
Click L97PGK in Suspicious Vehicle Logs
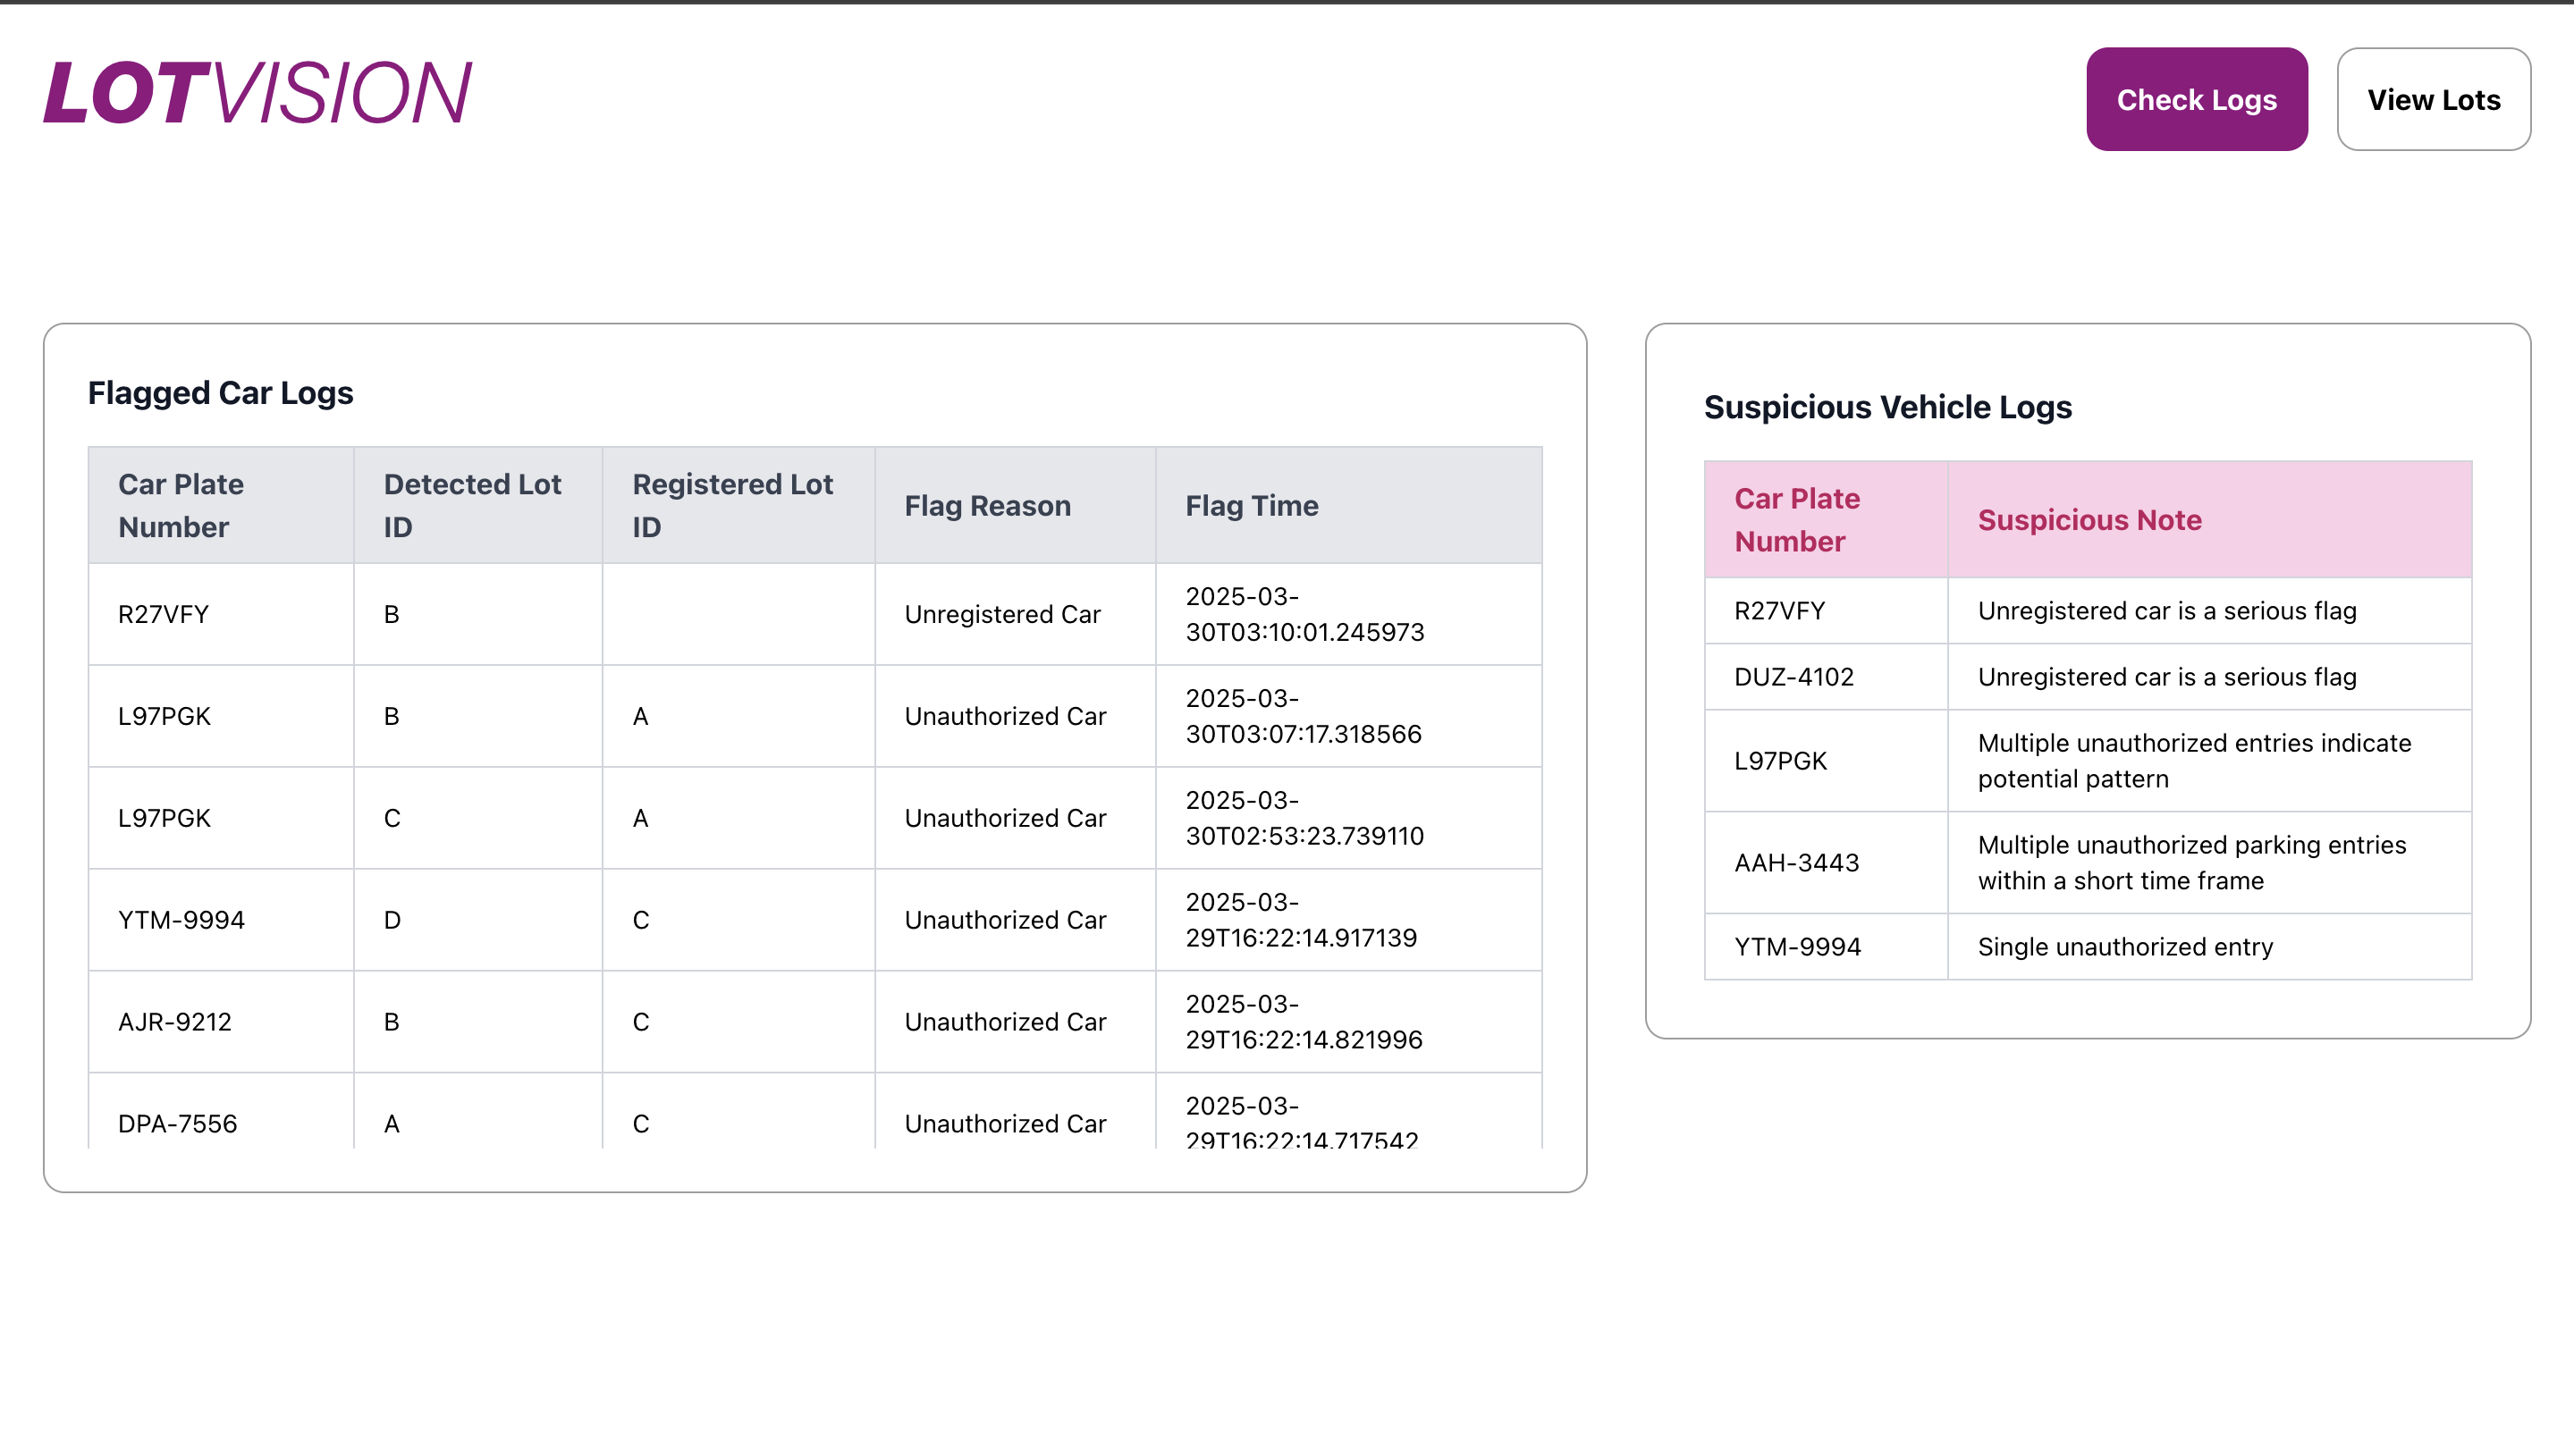[1780, 761]
